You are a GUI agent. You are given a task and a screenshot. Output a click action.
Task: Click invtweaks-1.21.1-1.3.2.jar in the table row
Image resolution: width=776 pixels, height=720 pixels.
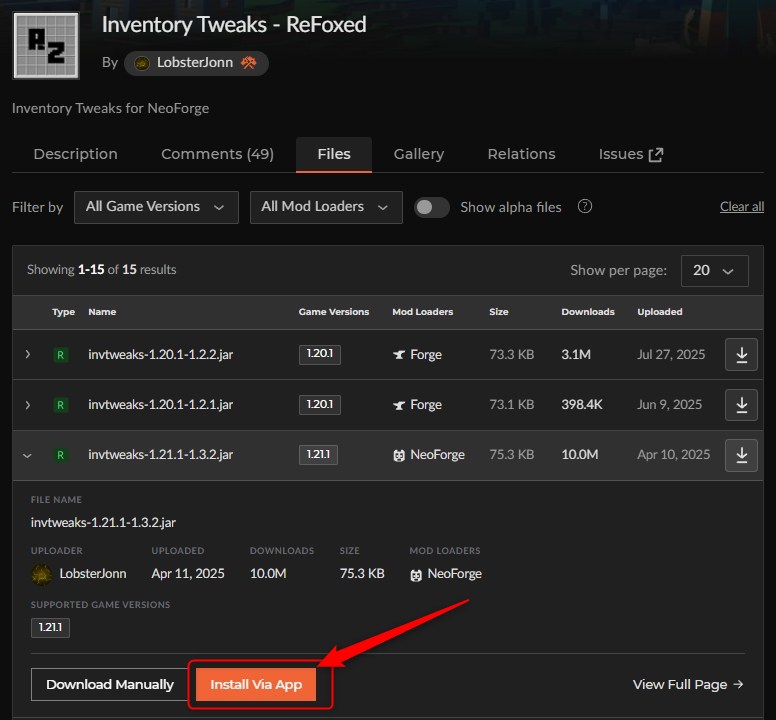click(x=160, y=455)
